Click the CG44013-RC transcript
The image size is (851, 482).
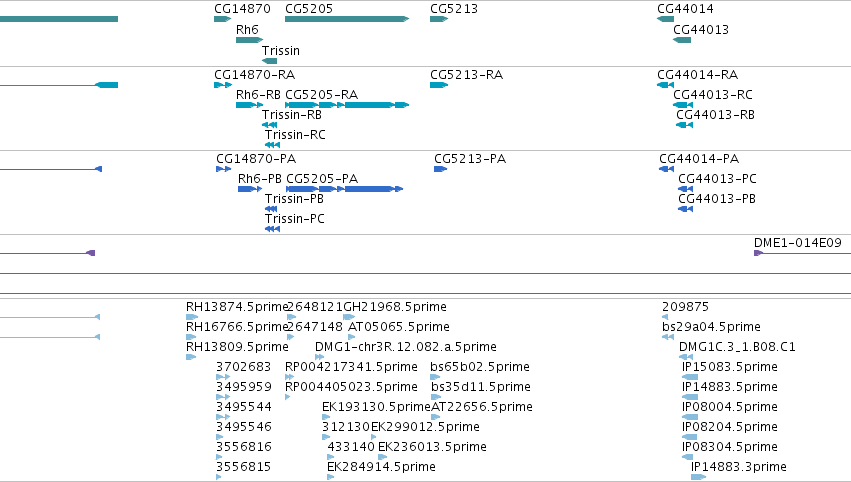point(683,105)
